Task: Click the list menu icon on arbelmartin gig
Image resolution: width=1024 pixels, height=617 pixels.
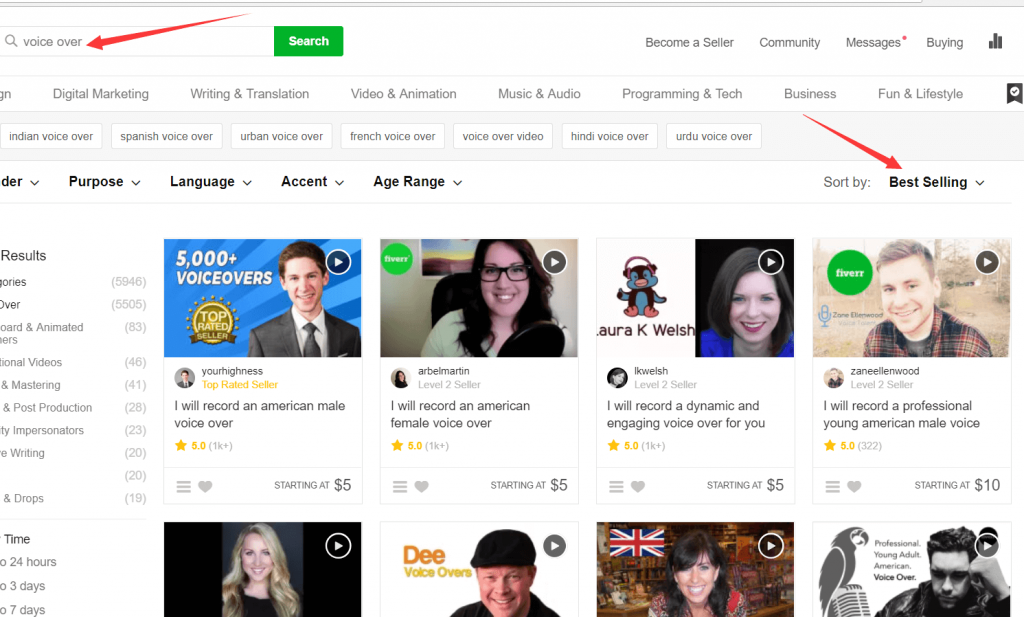Action: pos(400,486)
